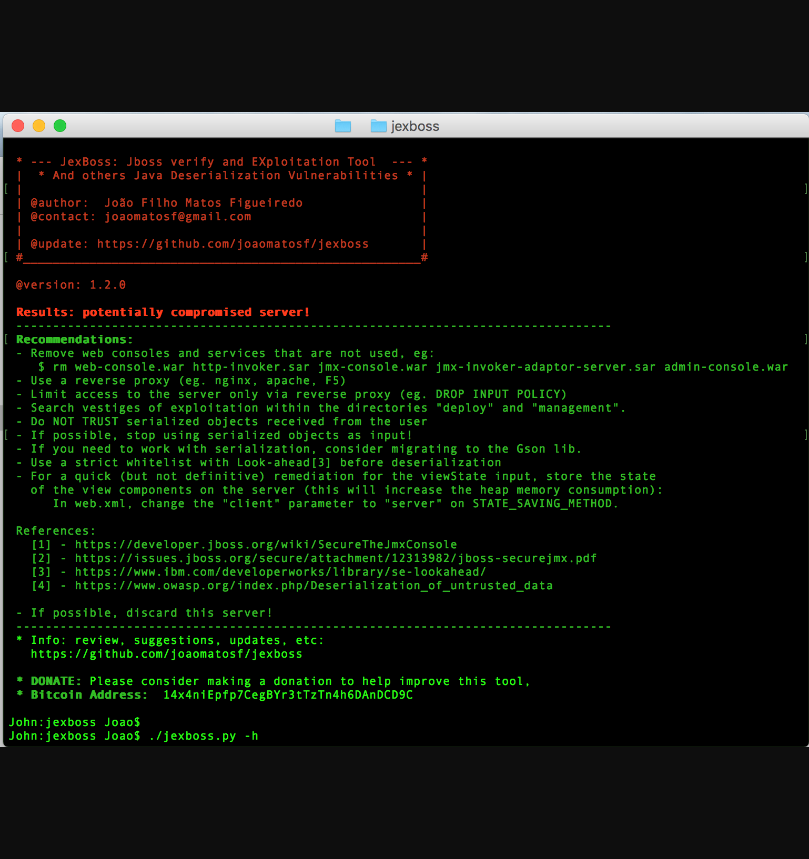809x859 pixels.
Task: Open reference [1] SecureTheJmxConsole URL
Action: (266, 545)
